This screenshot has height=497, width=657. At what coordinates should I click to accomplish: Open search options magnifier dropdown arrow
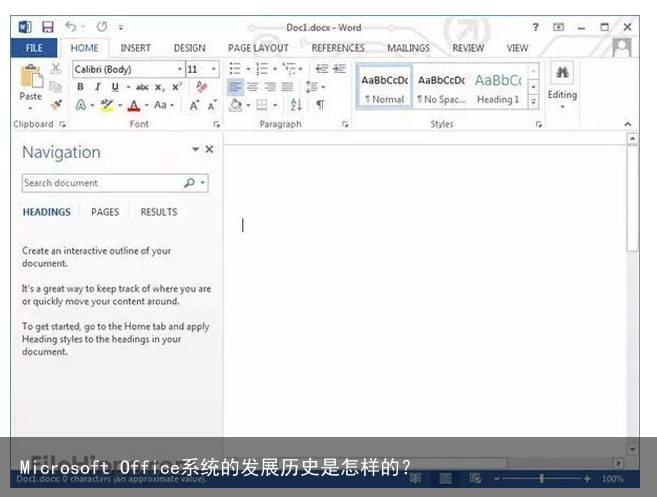pyautogui.click(x=203, y=183)
